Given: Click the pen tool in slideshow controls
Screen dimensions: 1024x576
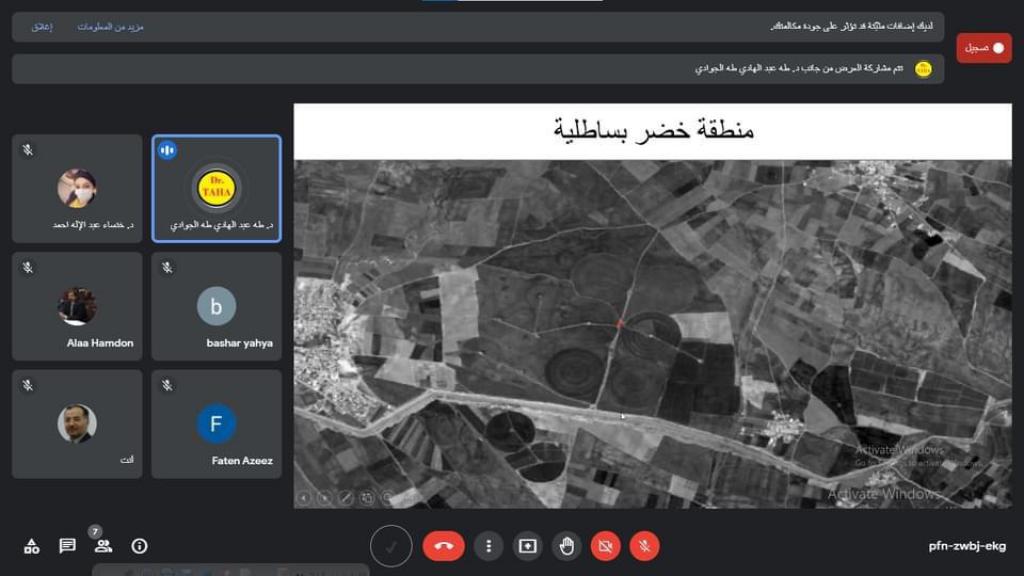Looking at the screenshot, I should coord(346,497).
